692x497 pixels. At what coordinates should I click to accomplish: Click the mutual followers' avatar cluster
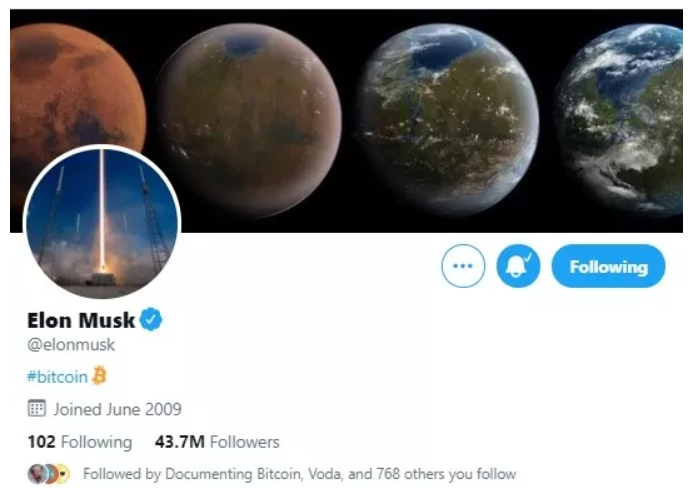48,473
